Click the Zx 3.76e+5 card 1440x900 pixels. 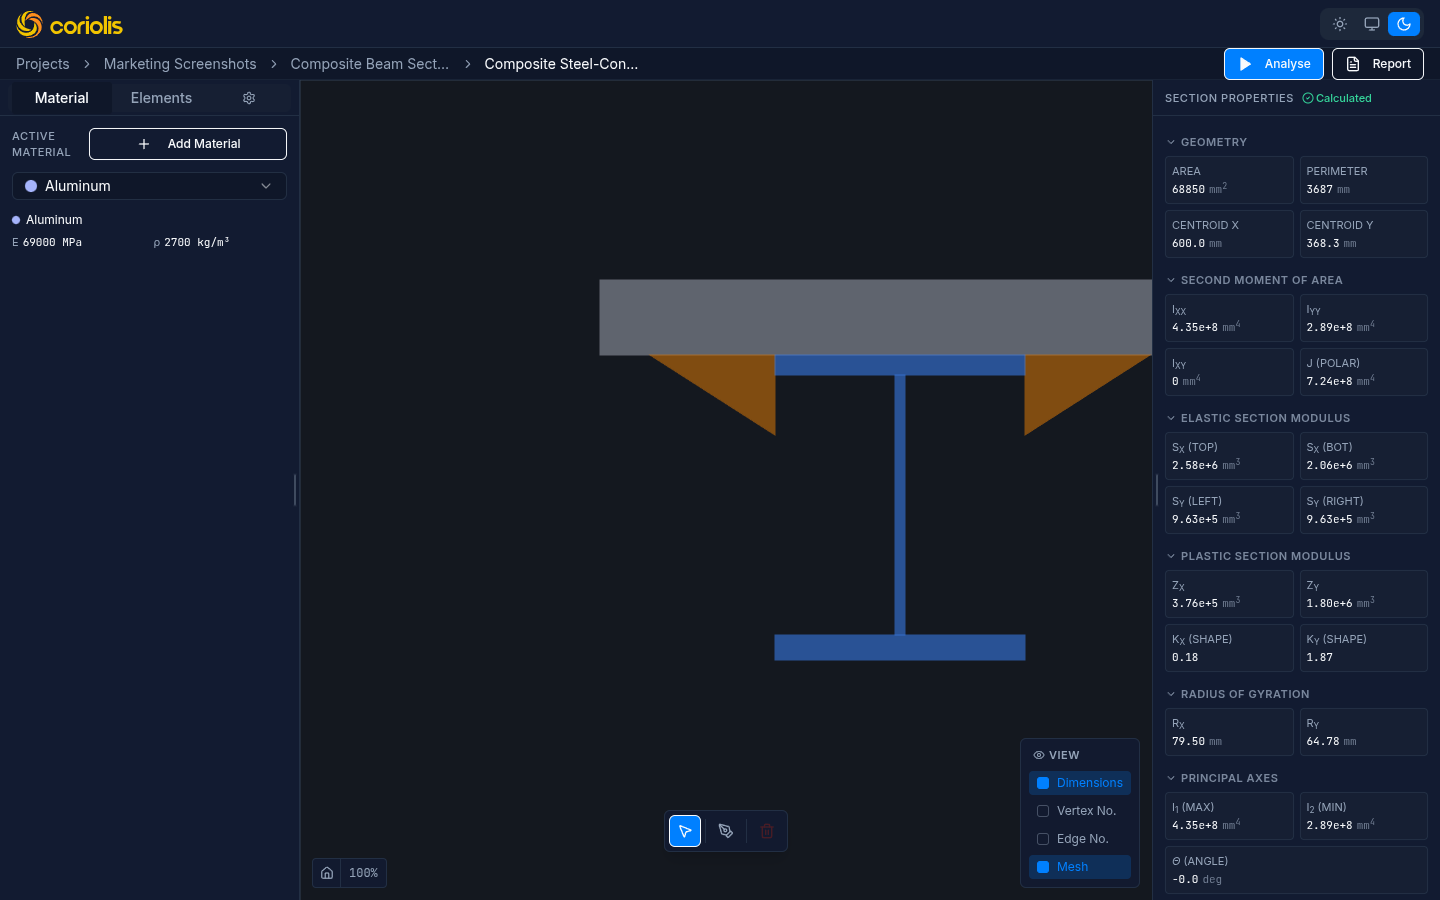click(1229, 594)
